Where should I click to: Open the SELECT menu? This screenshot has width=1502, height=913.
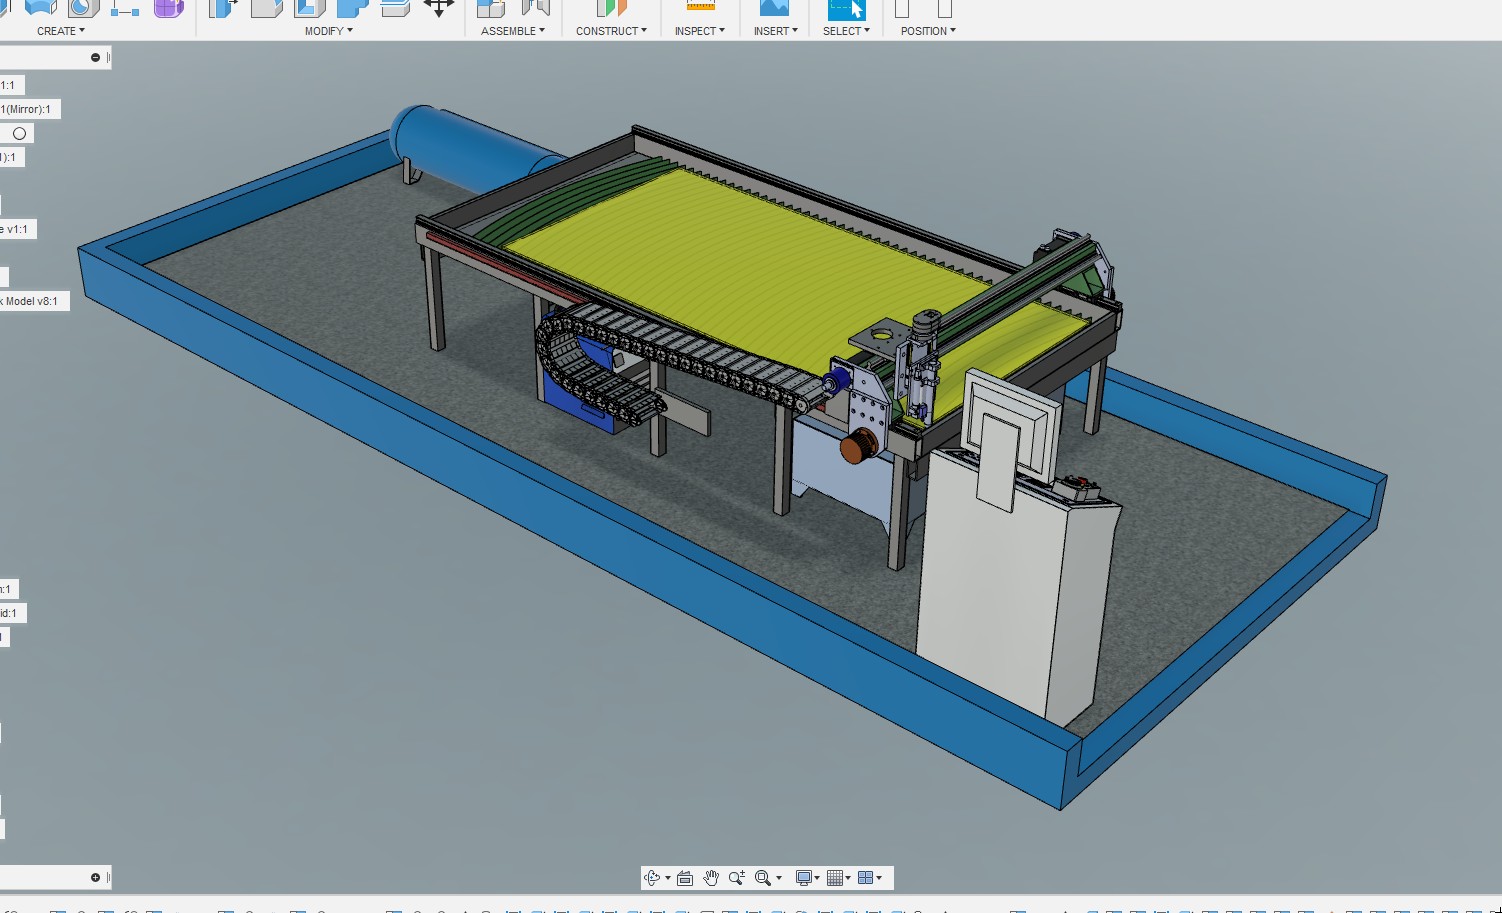pos(846,31)
